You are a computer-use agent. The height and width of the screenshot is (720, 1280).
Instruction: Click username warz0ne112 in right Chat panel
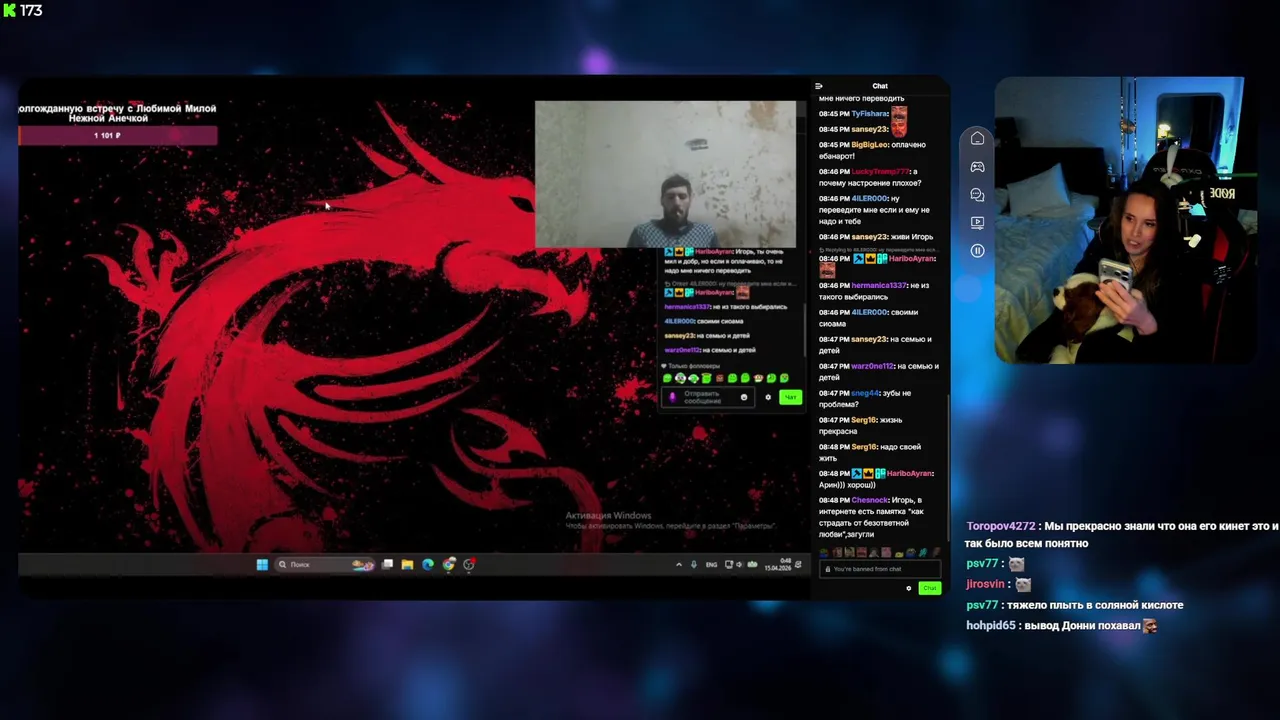point(872,366)
